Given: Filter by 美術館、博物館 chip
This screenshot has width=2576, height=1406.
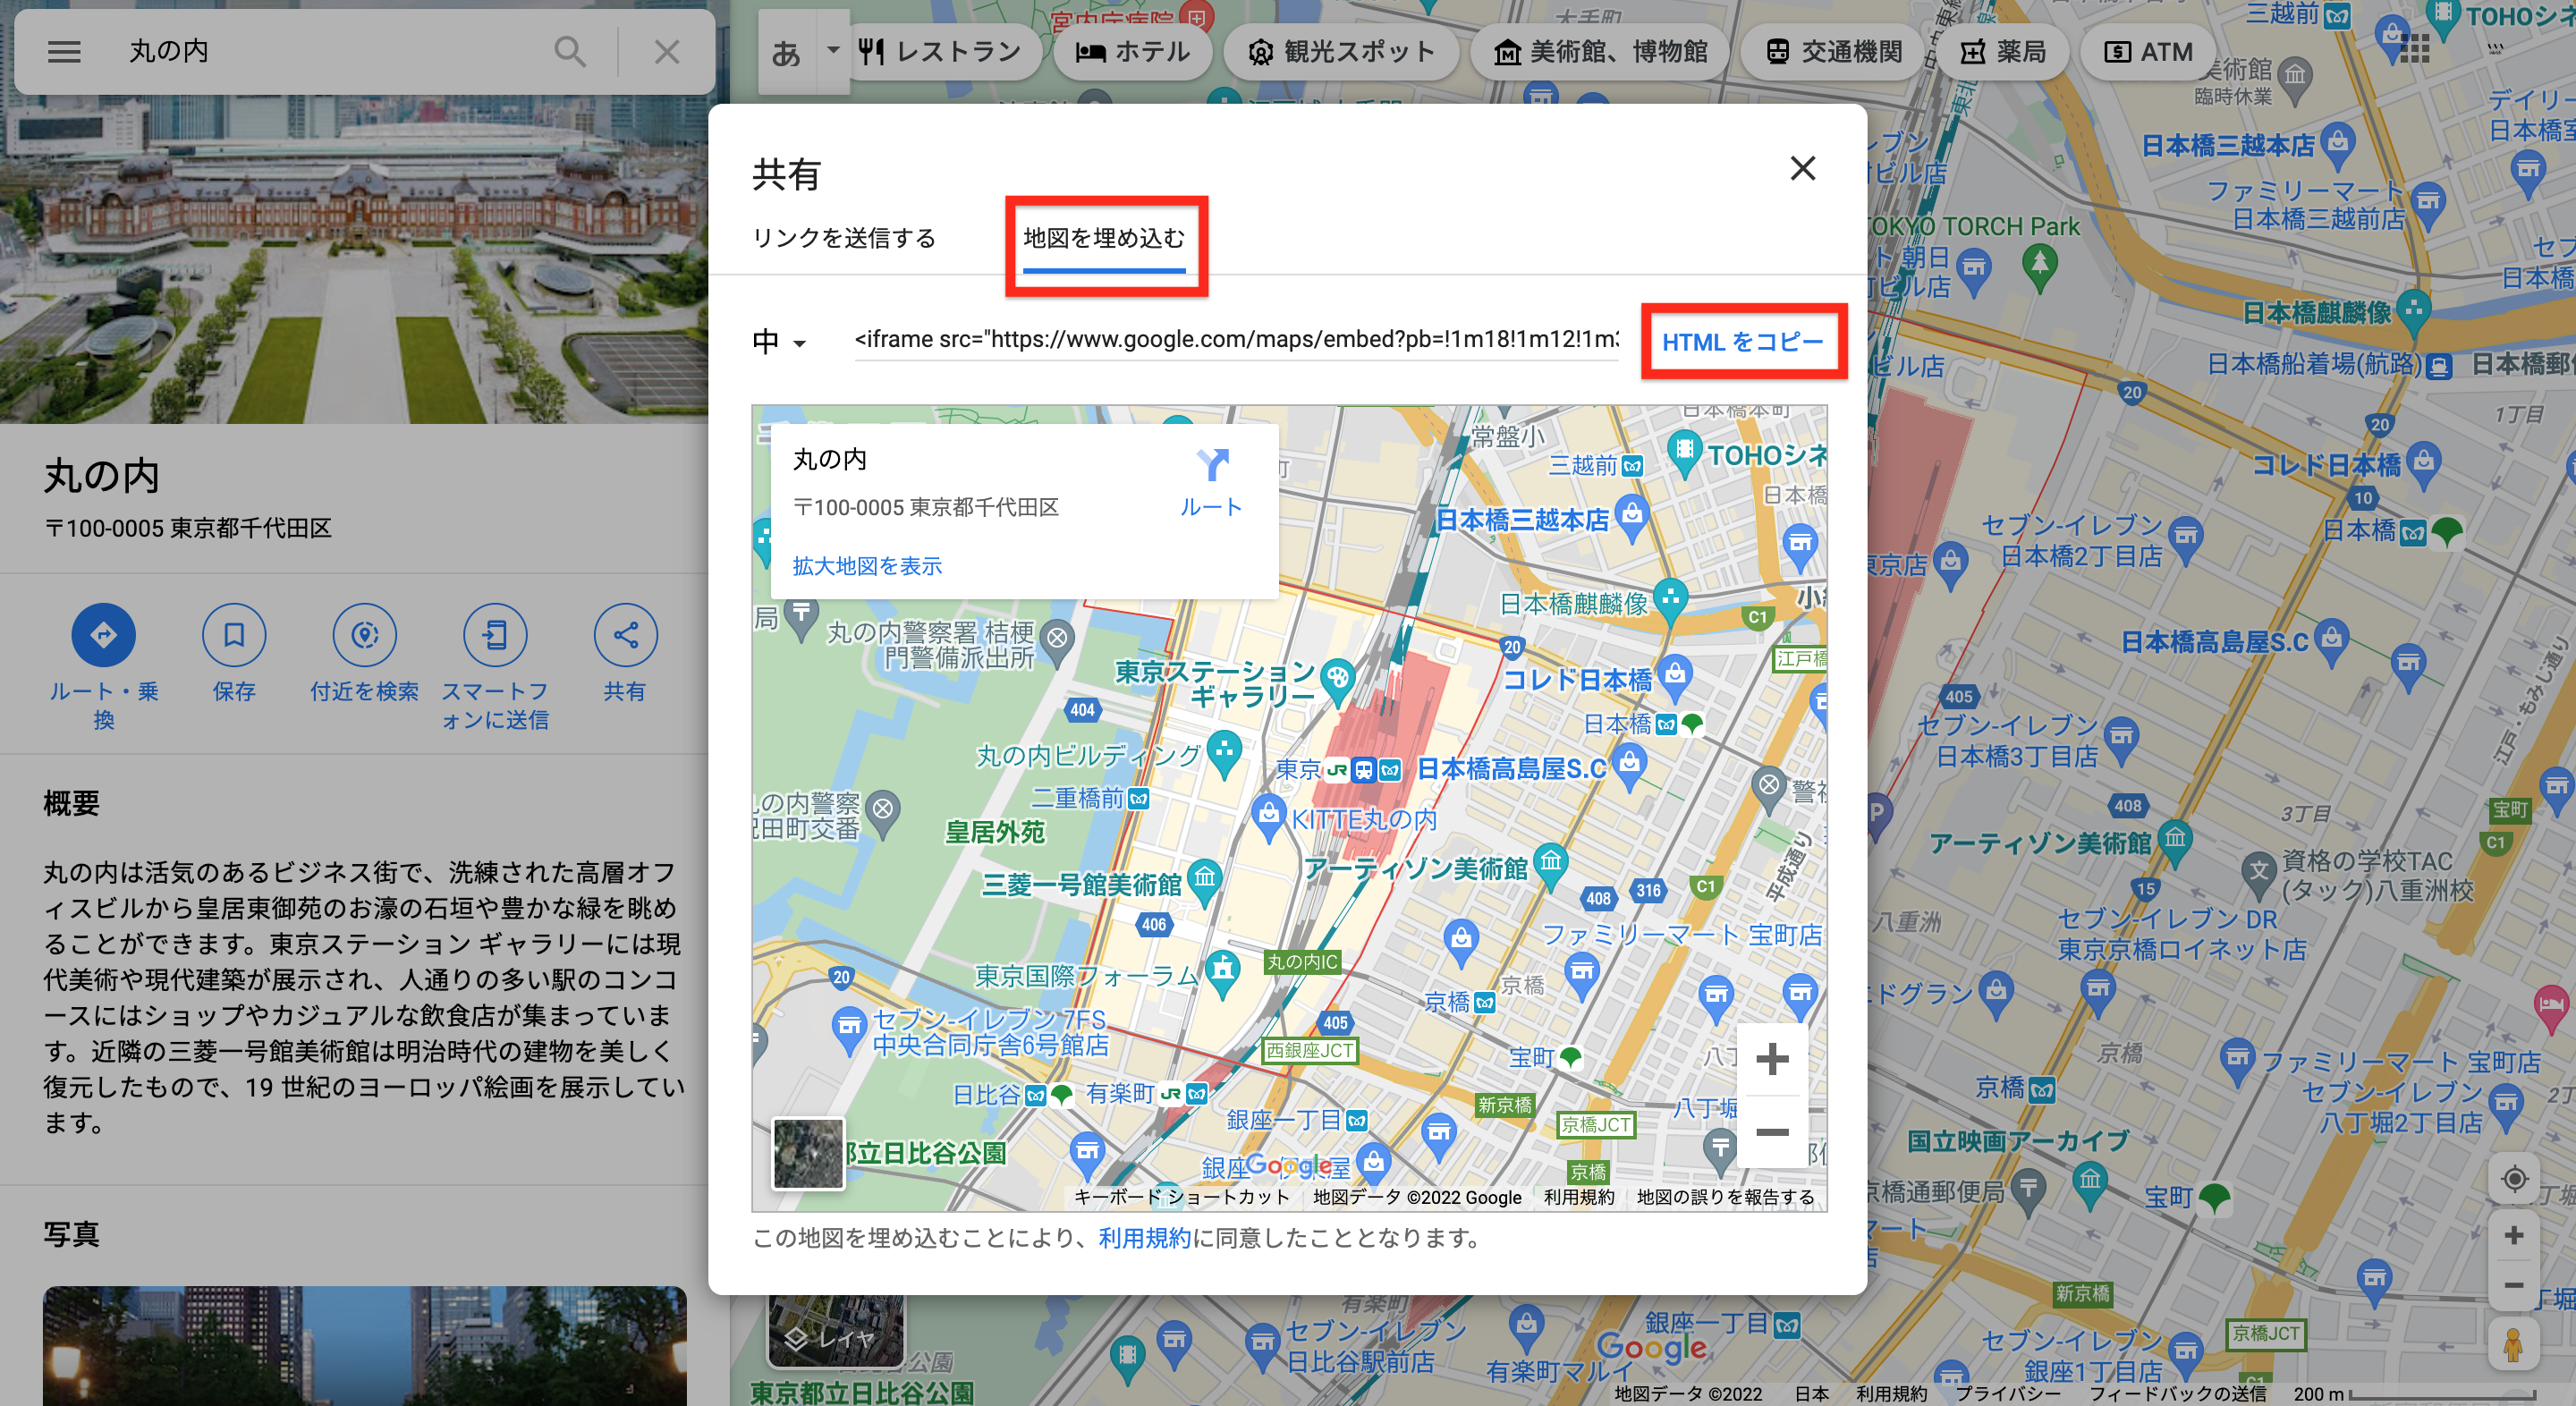Looking at the screenshot, I should click(x=1600, y=51).
